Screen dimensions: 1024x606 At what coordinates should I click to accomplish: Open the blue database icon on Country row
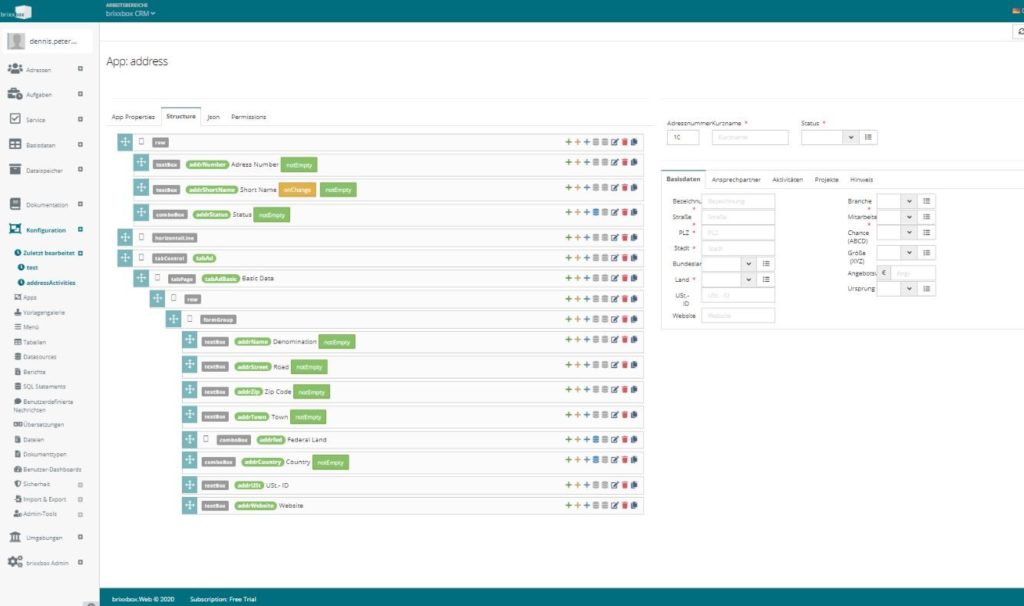(596, 460)
